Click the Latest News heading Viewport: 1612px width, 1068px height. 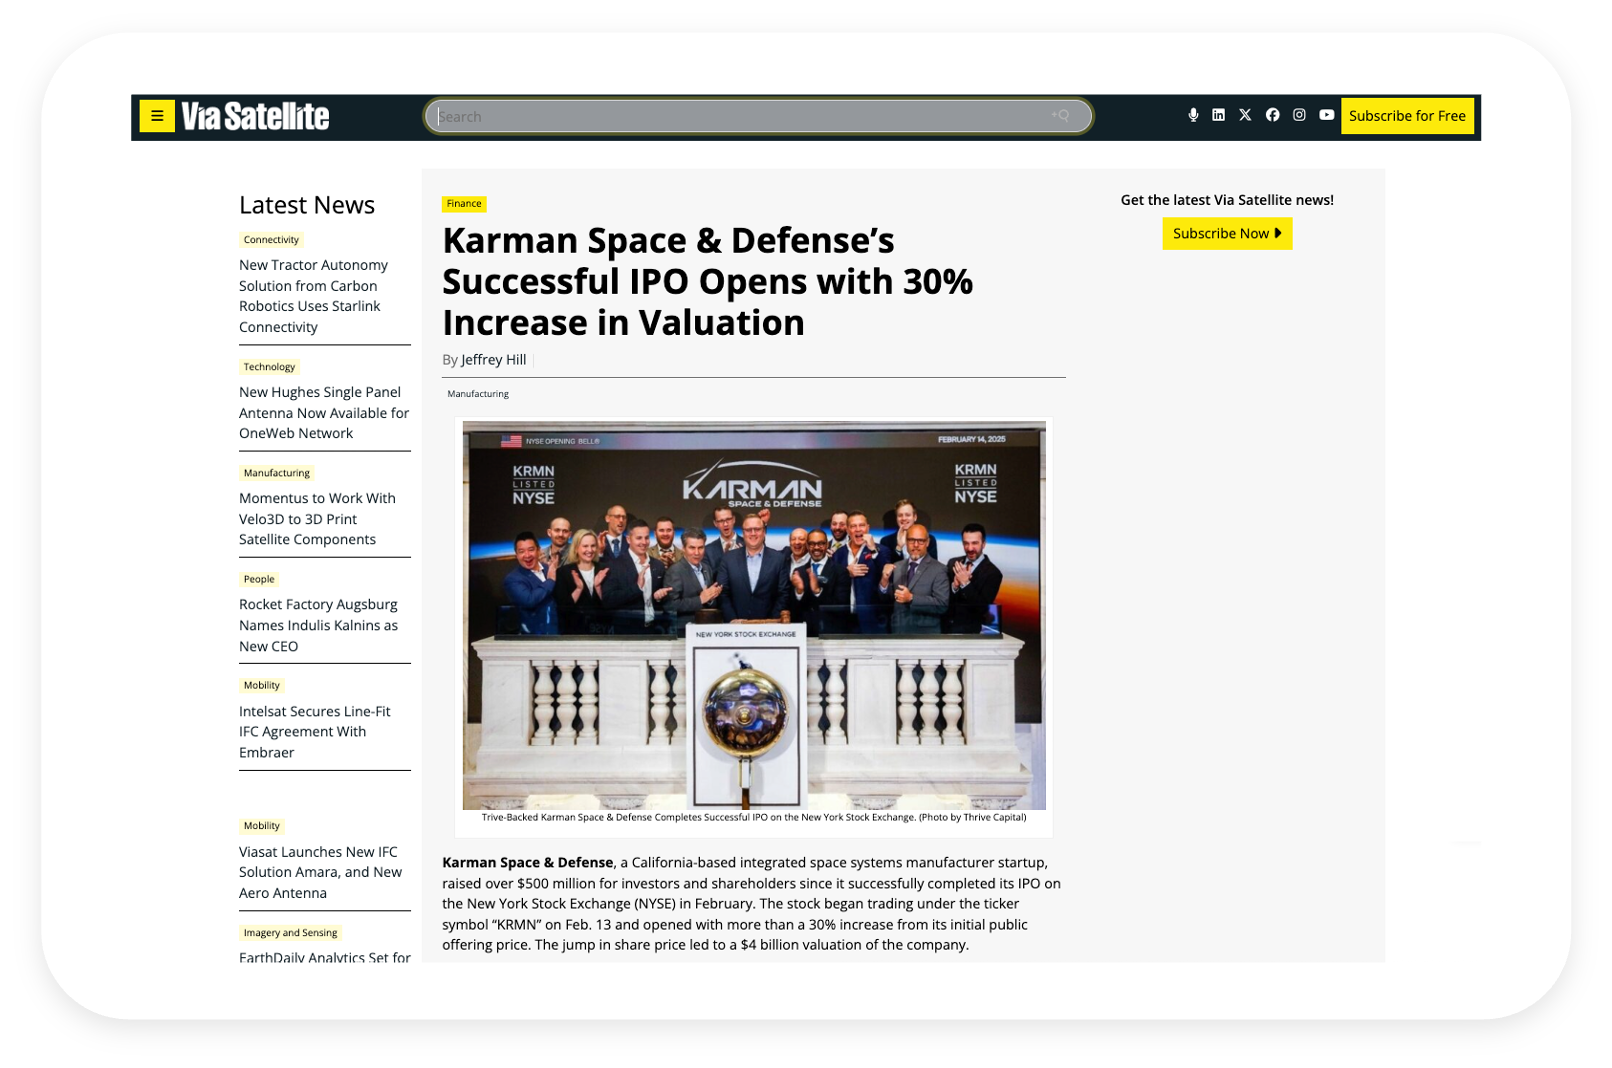pos(307,205)
